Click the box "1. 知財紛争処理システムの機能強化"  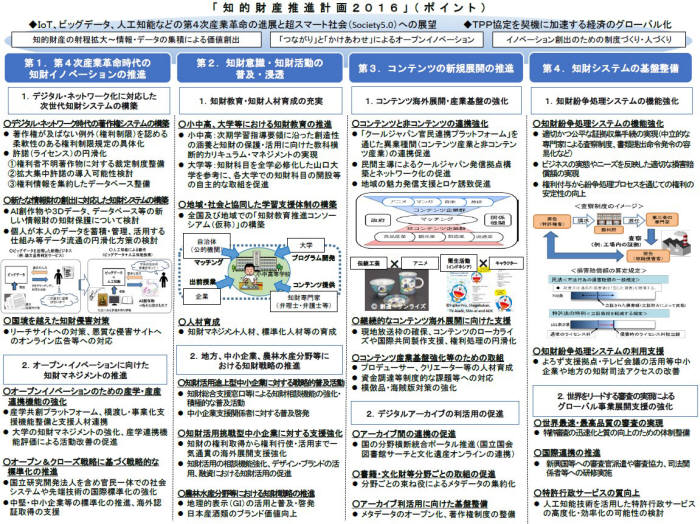tap(611, 100)
